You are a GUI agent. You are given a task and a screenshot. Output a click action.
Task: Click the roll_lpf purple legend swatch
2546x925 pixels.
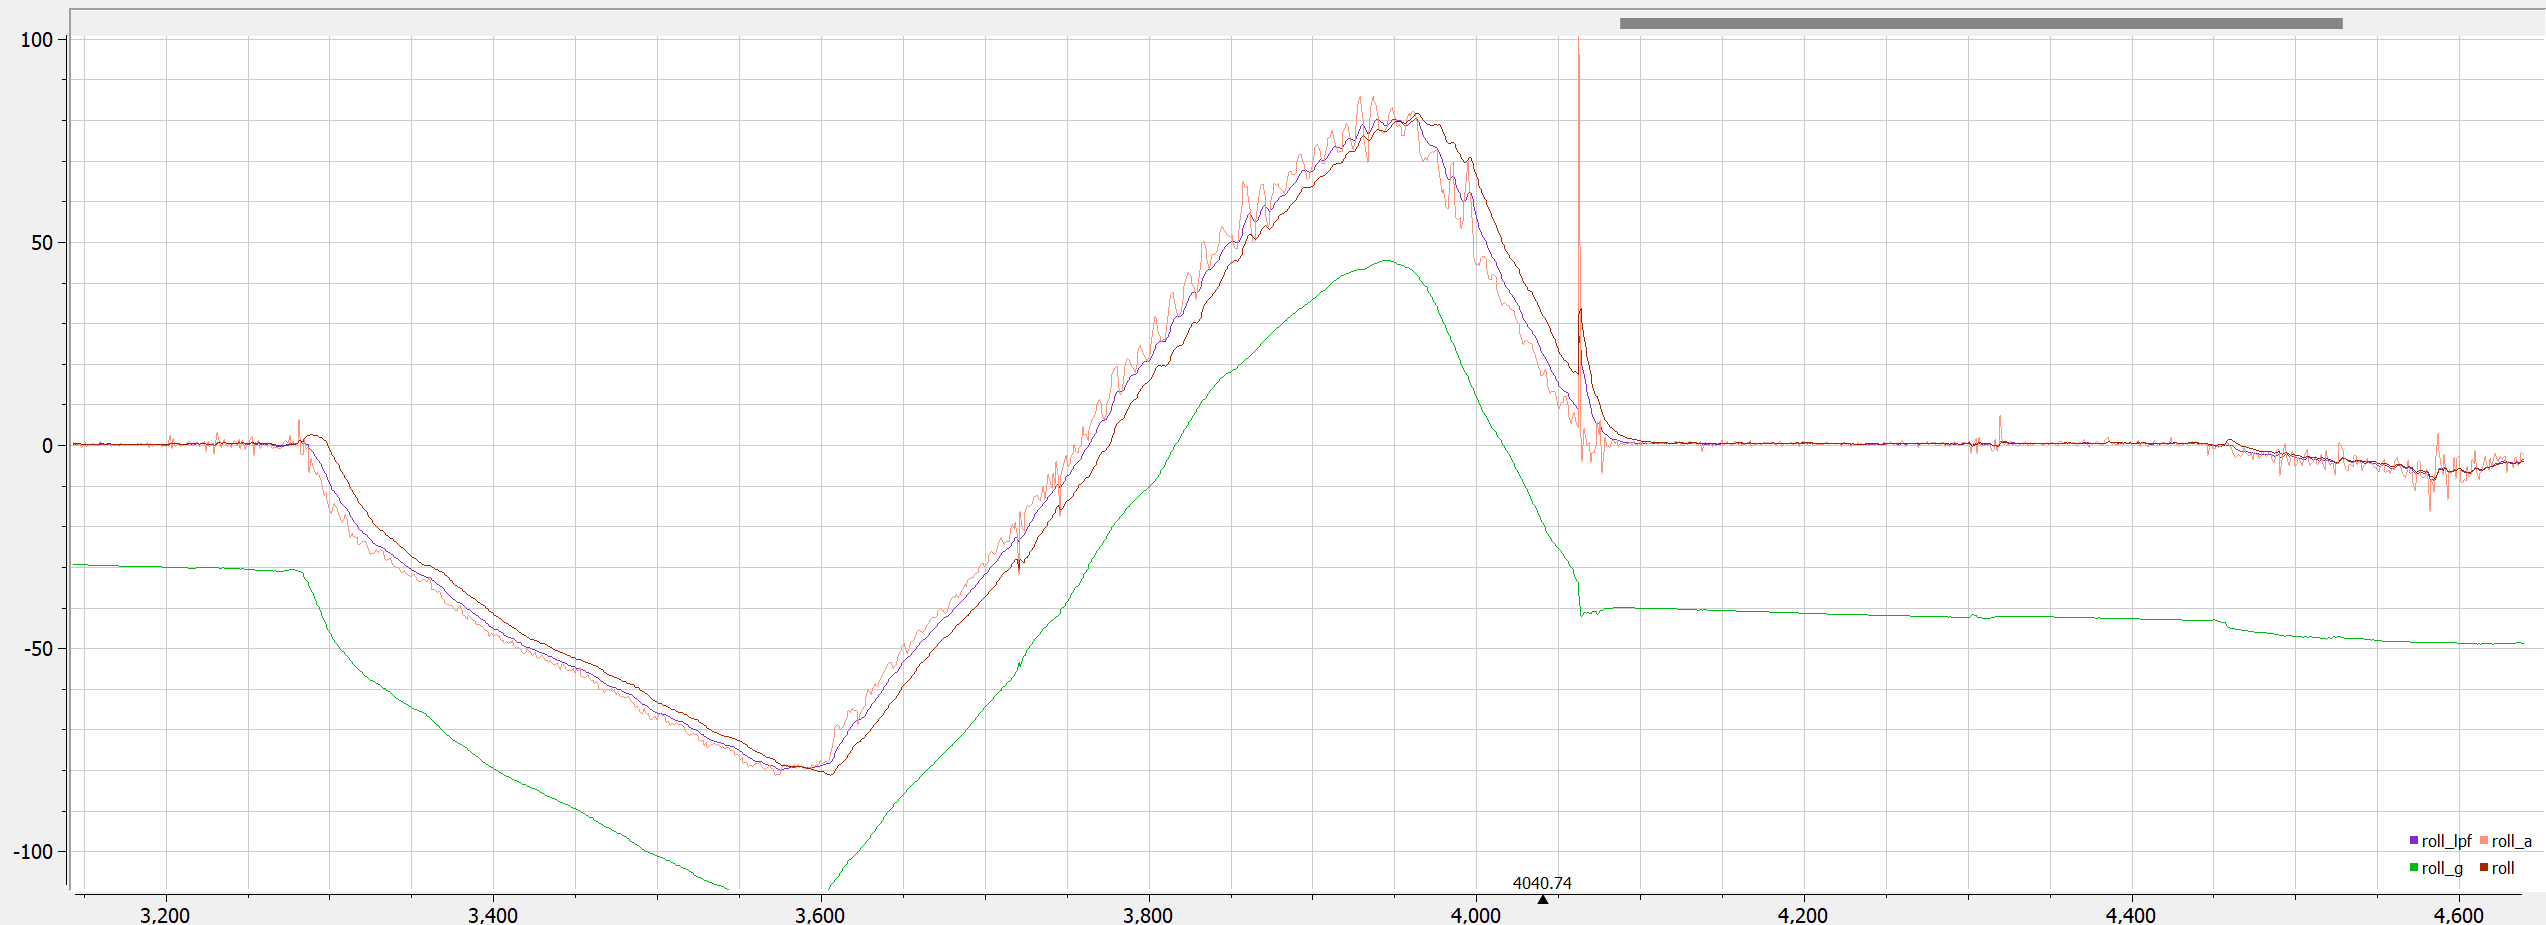[x=2414, y=841]
